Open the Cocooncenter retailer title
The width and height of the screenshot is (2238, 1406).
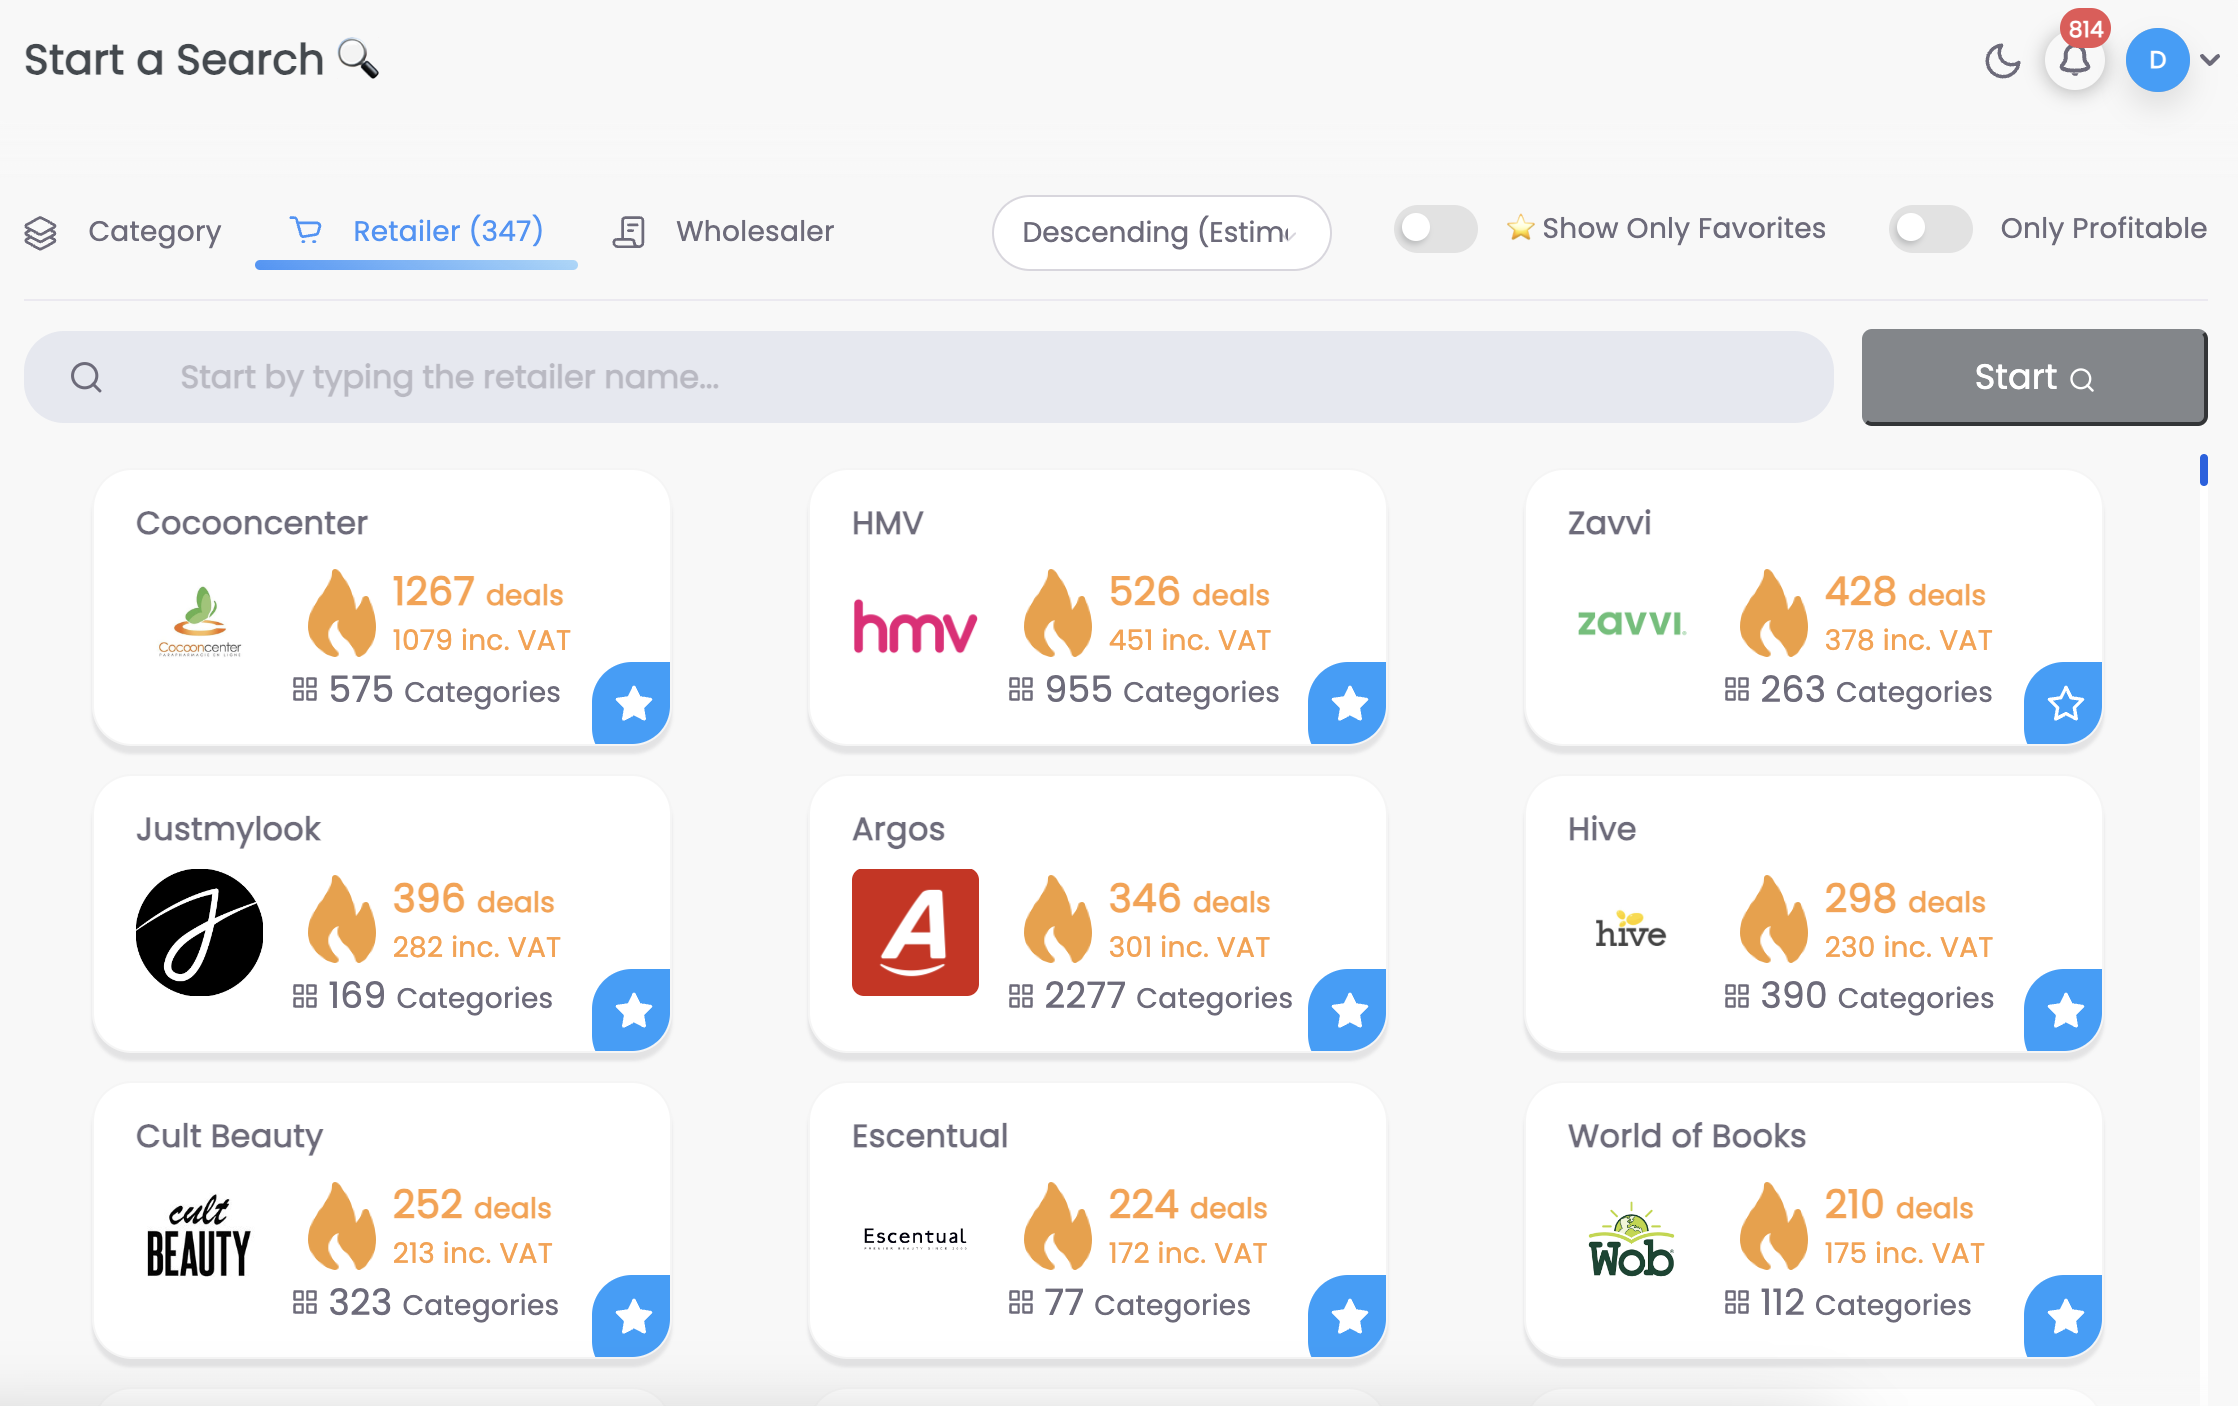coord(252,523)
